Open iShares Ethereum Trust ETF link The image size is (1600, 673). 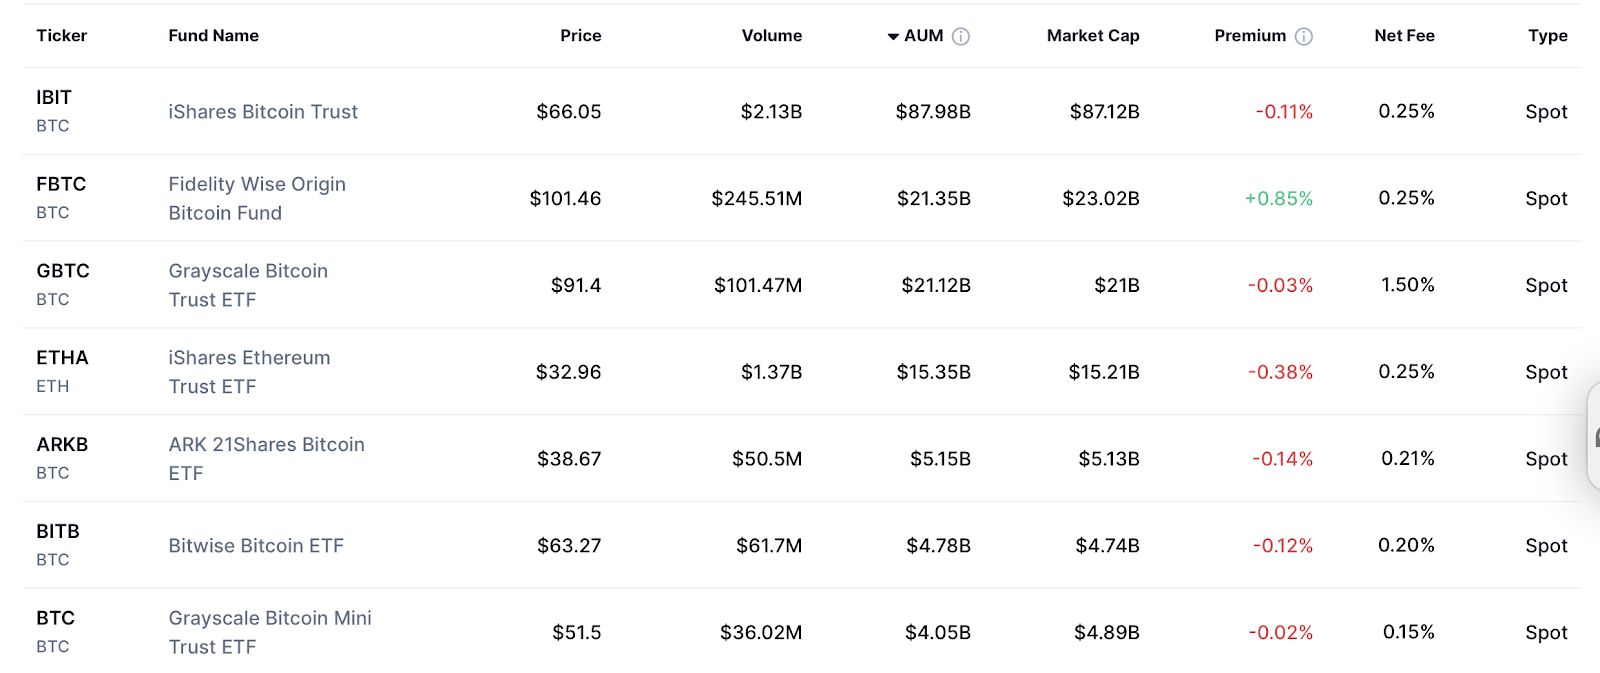[x=249, y=372]
